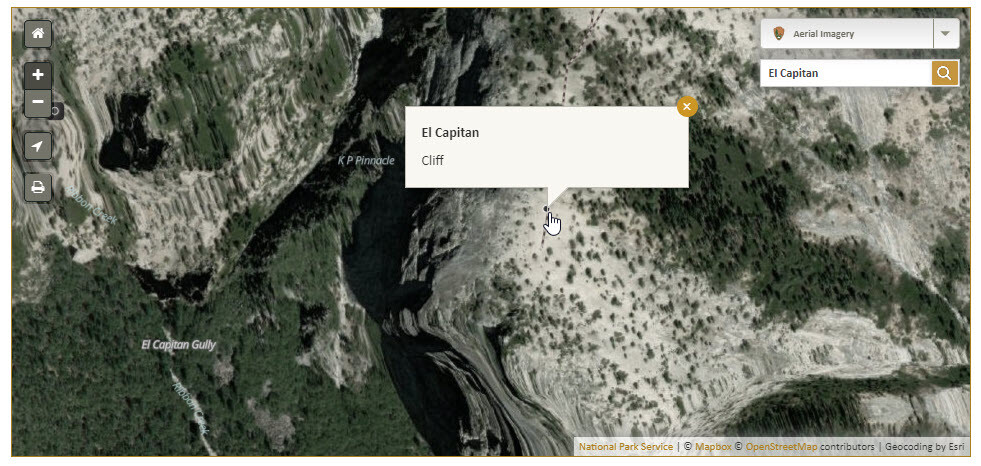The image size is (981, 466).
Task: Activate the locate me arrow button
Action: (38, 146)
